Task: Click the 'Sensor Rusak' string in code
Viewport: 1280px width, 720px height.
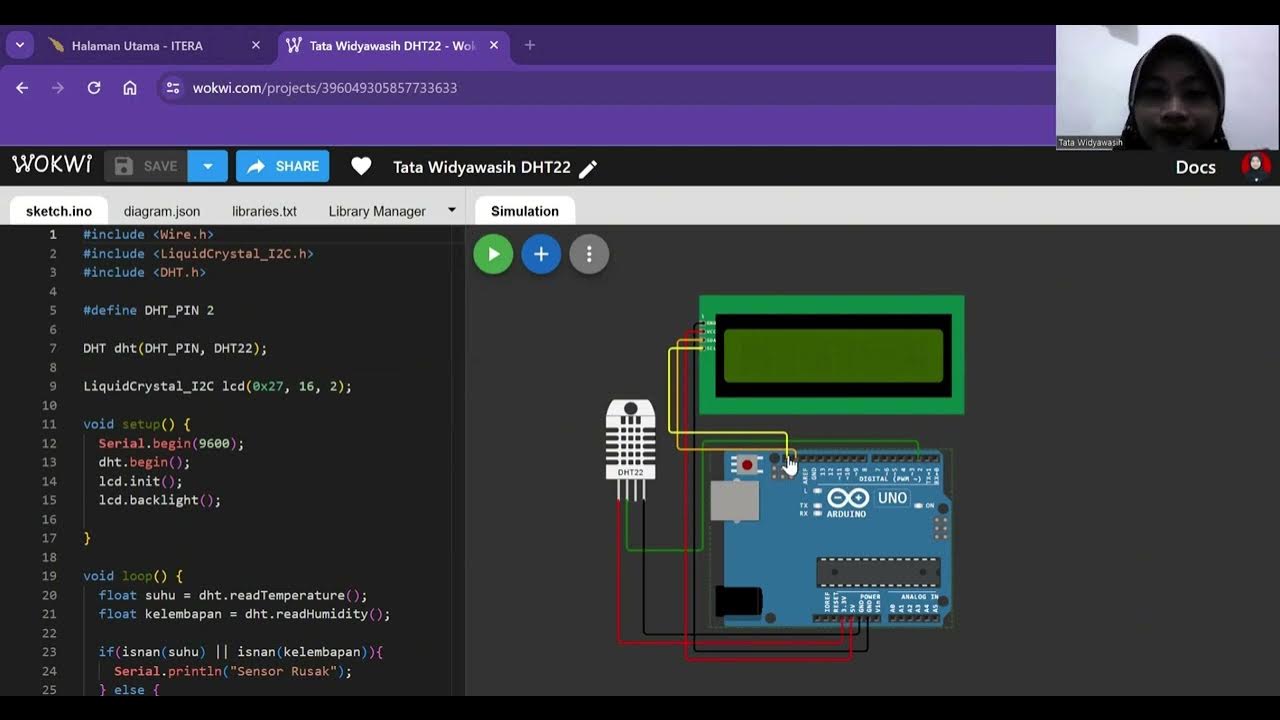Action: point(284,671)
